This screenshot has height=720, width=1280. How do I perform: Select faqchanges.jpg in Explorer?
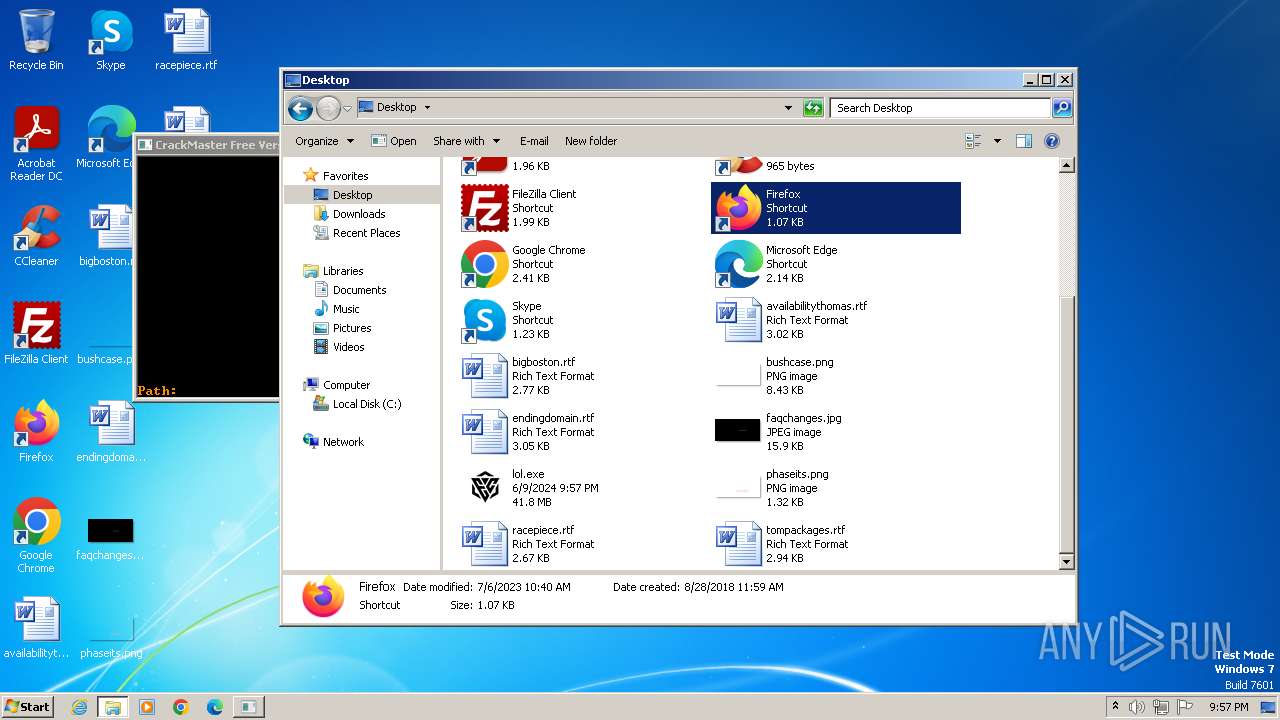pos(837,432)
